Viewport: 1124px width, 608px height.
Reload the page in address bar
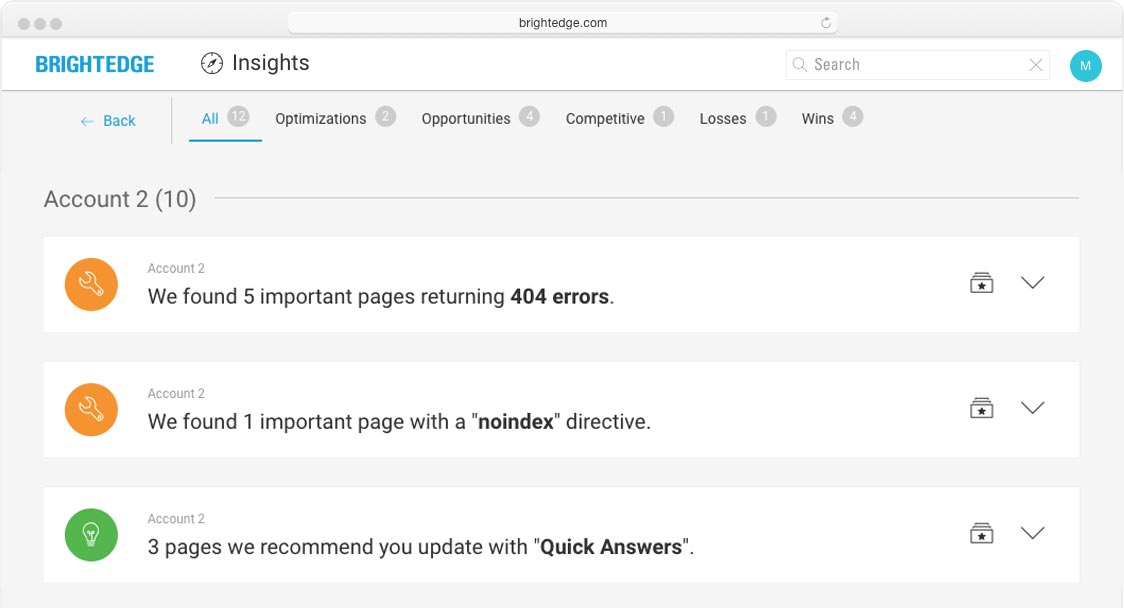(826, 23)
